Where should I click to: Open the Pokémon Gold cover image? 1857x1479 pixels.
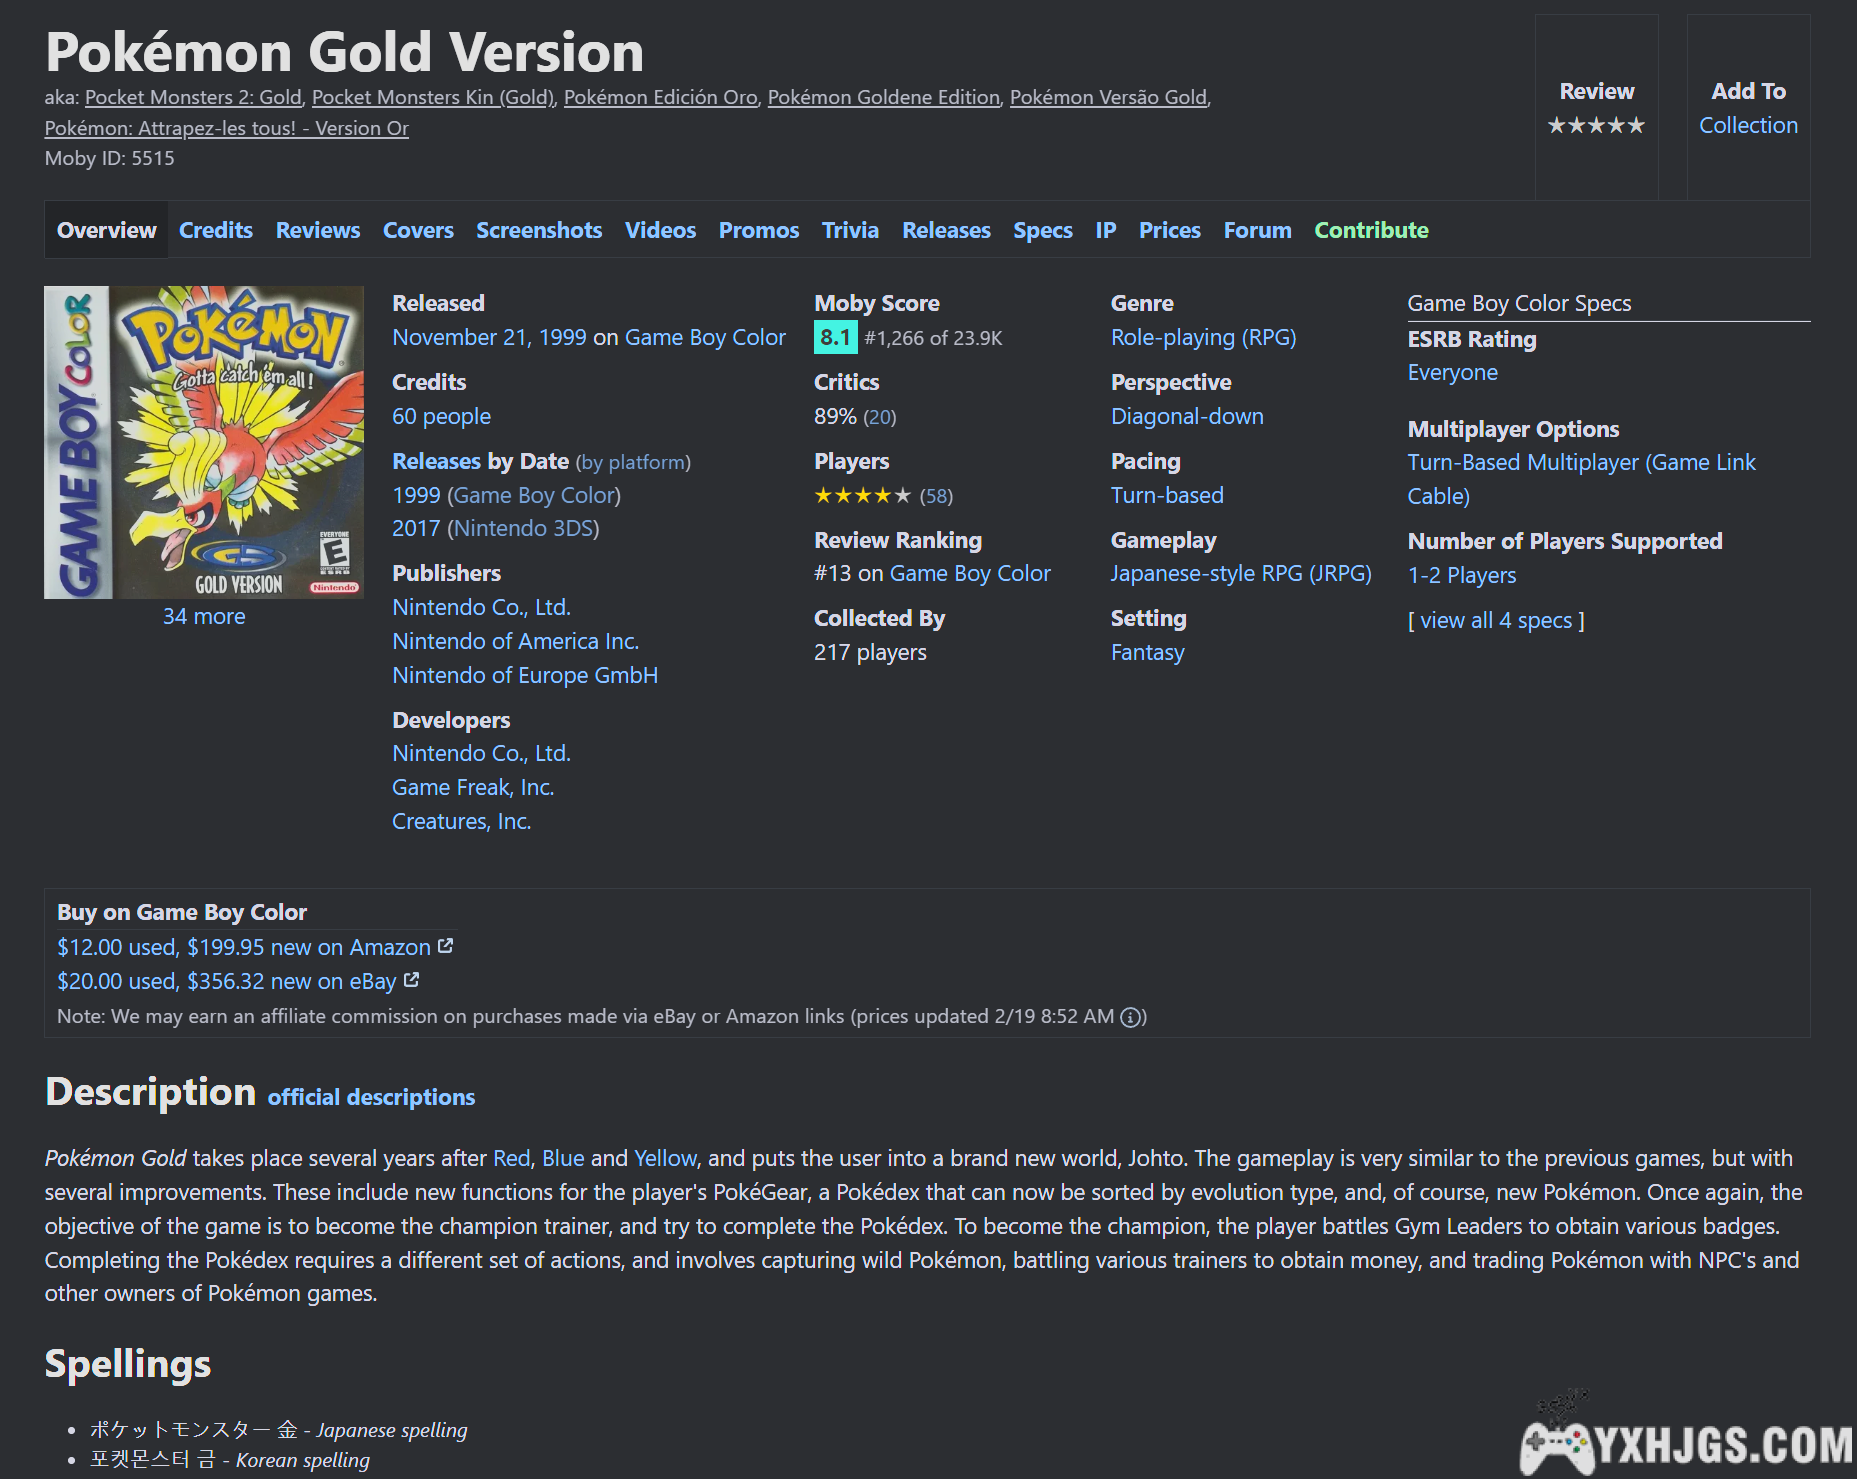204,442
